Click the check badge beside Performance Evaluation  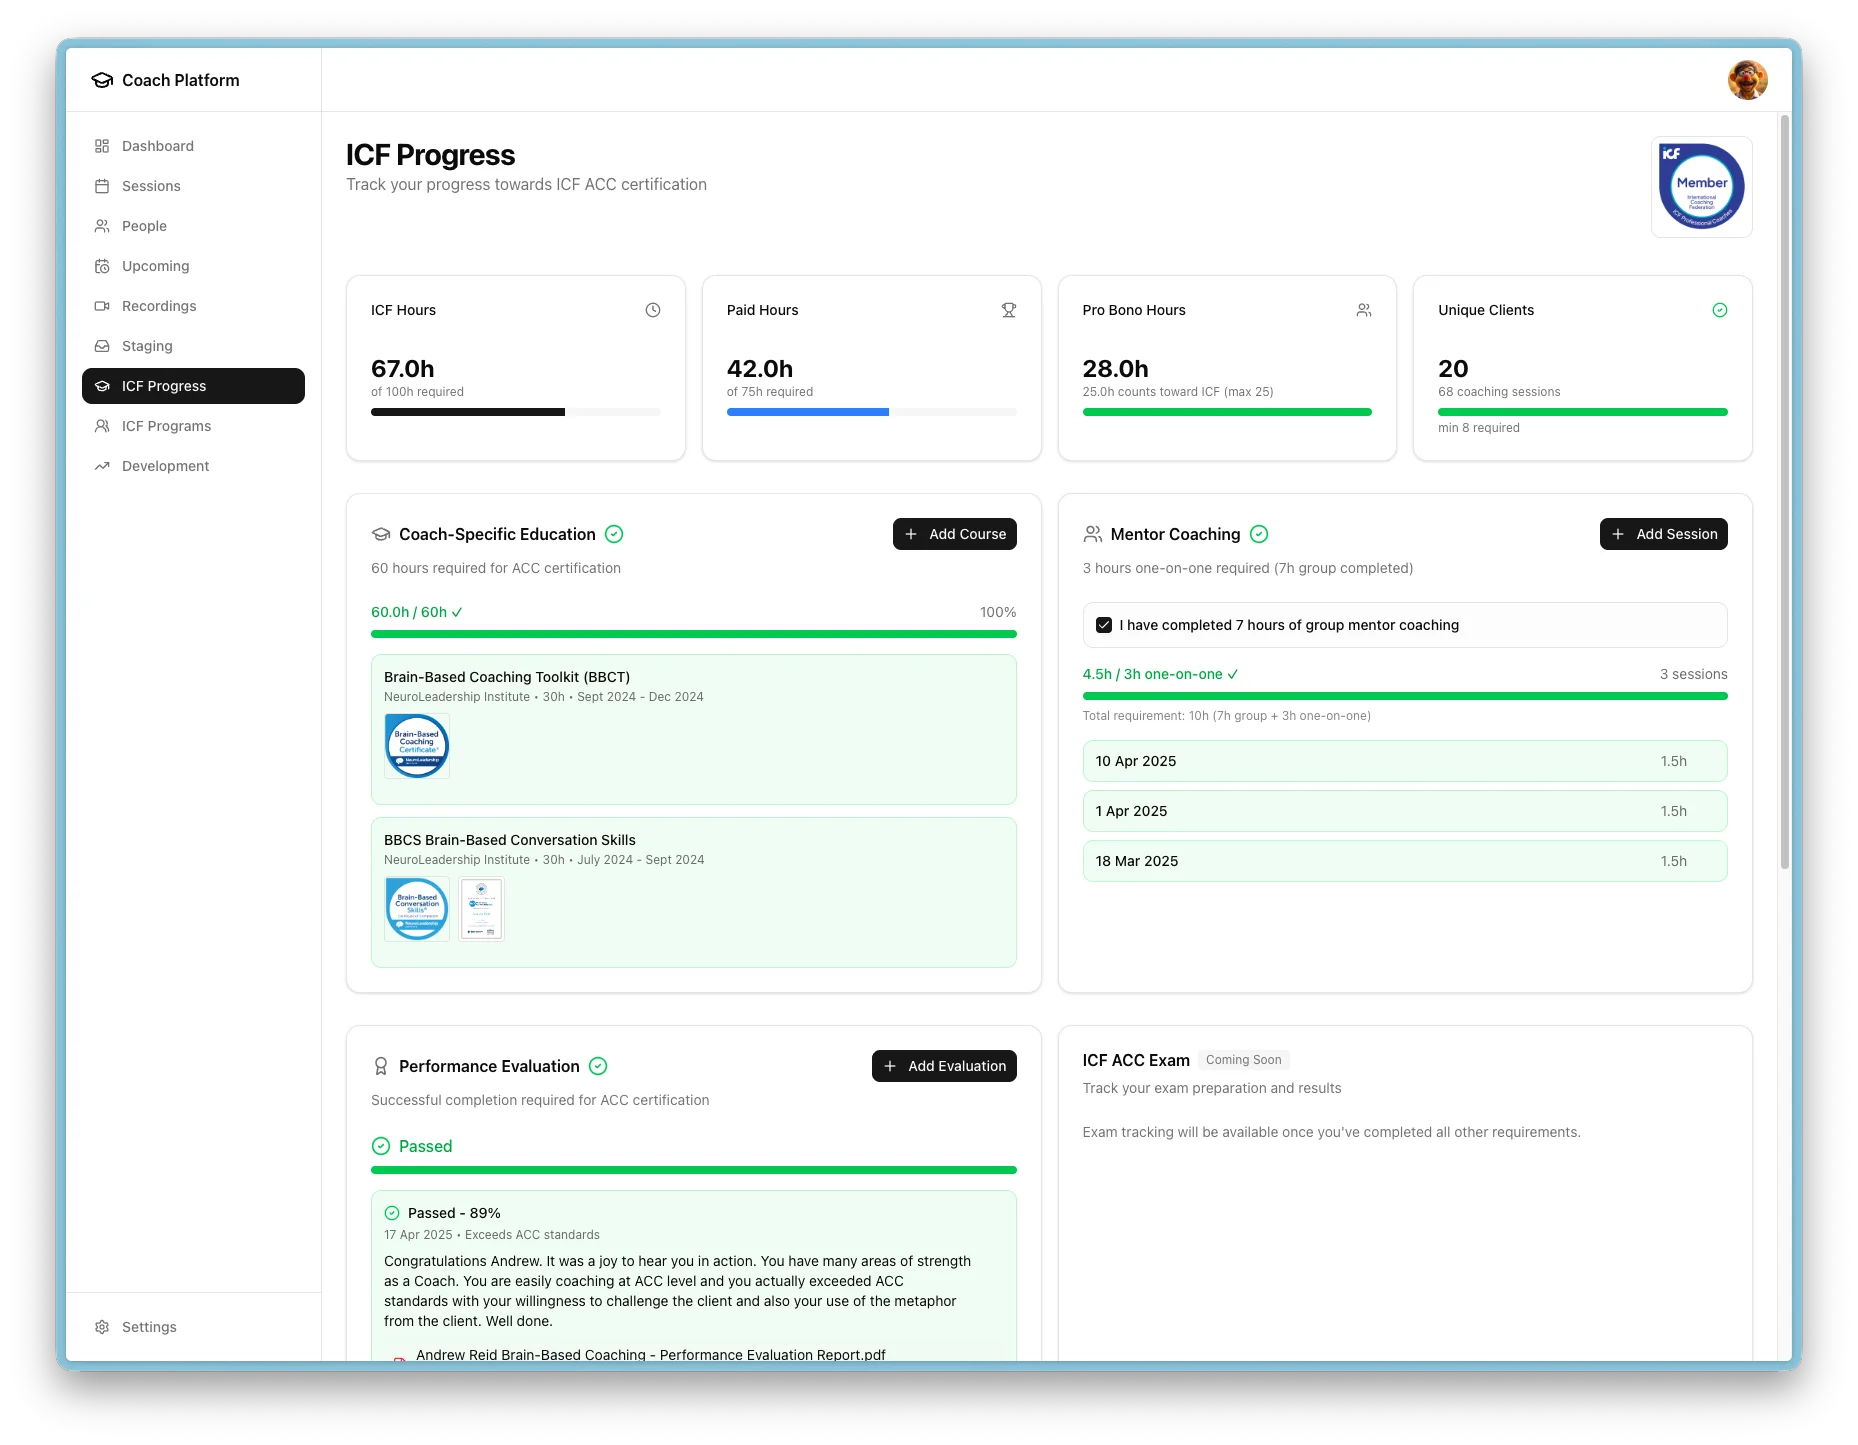pyautogui.click(x=599, y=1066)
